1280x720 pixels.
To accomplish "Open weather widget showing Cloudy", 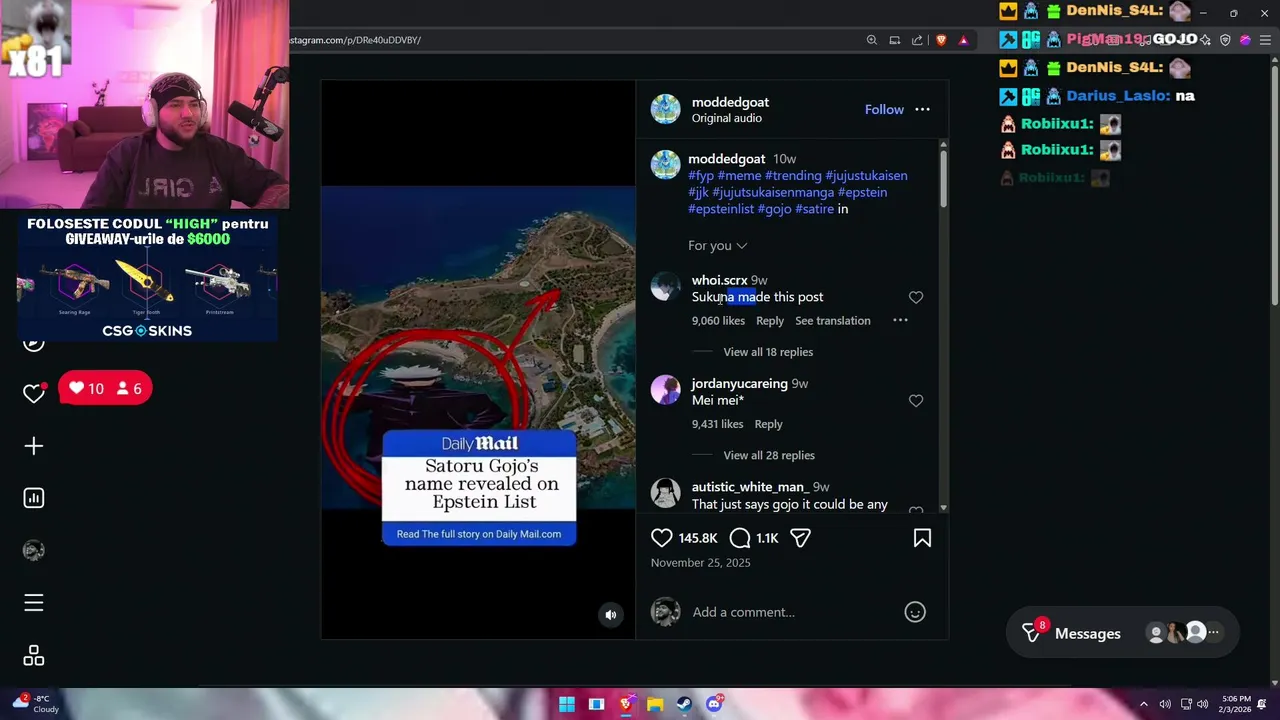I will pyautogui.click(x=34, y=704).
